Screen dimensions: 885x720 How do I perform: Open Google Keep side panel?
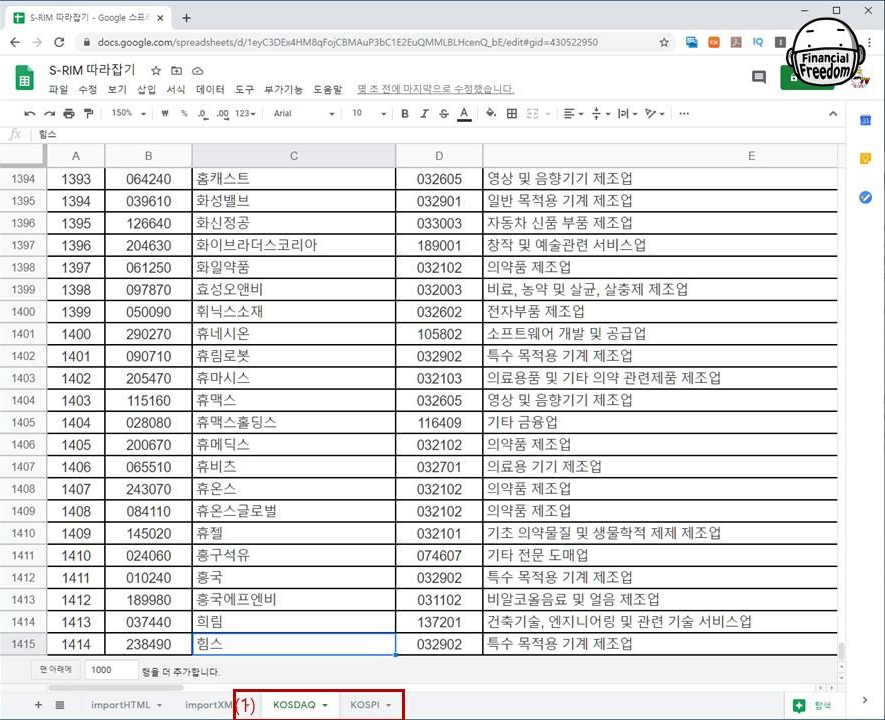(865, 159)
